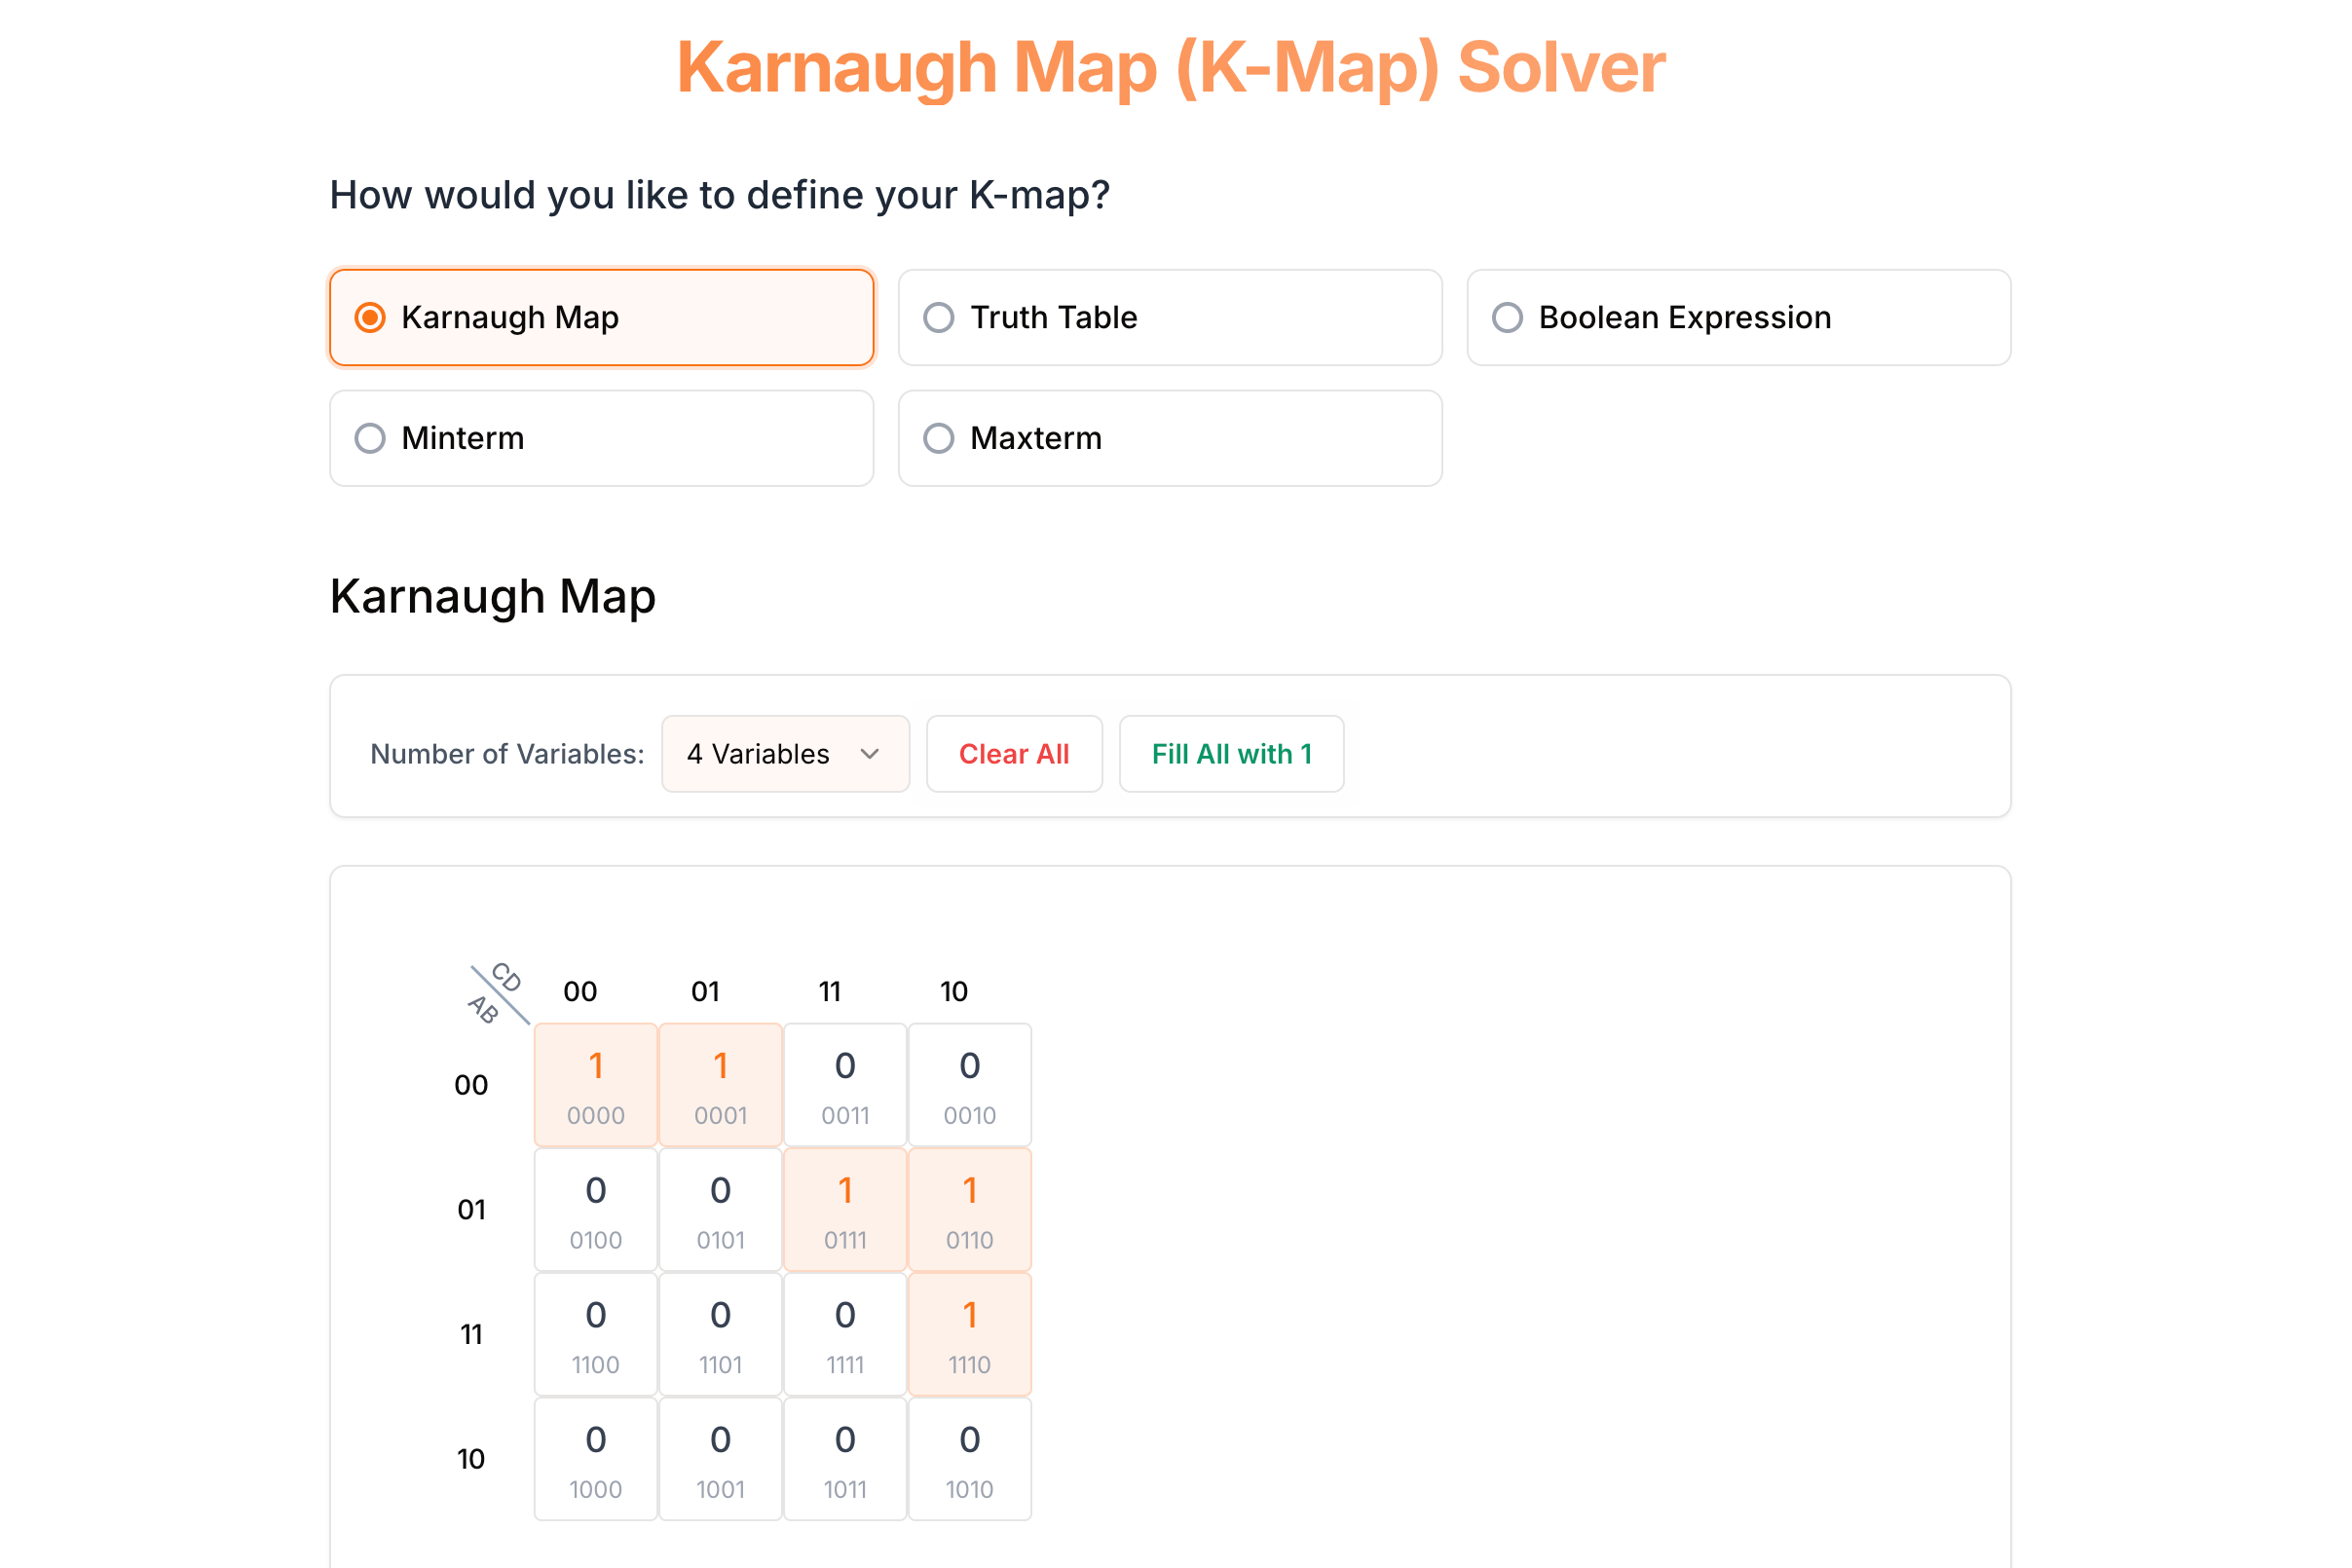Switch cell 0110 value

click(969, 1210)
